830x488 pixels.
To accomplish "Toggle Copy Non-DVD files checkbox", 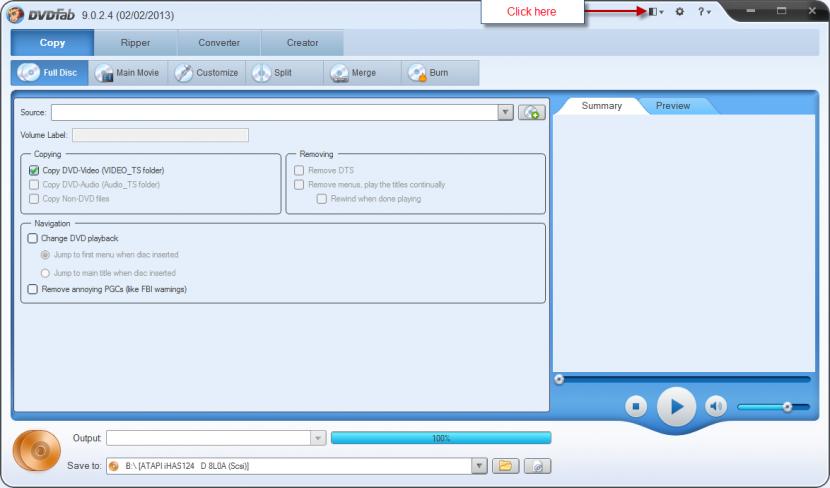I will click(34, 199).
